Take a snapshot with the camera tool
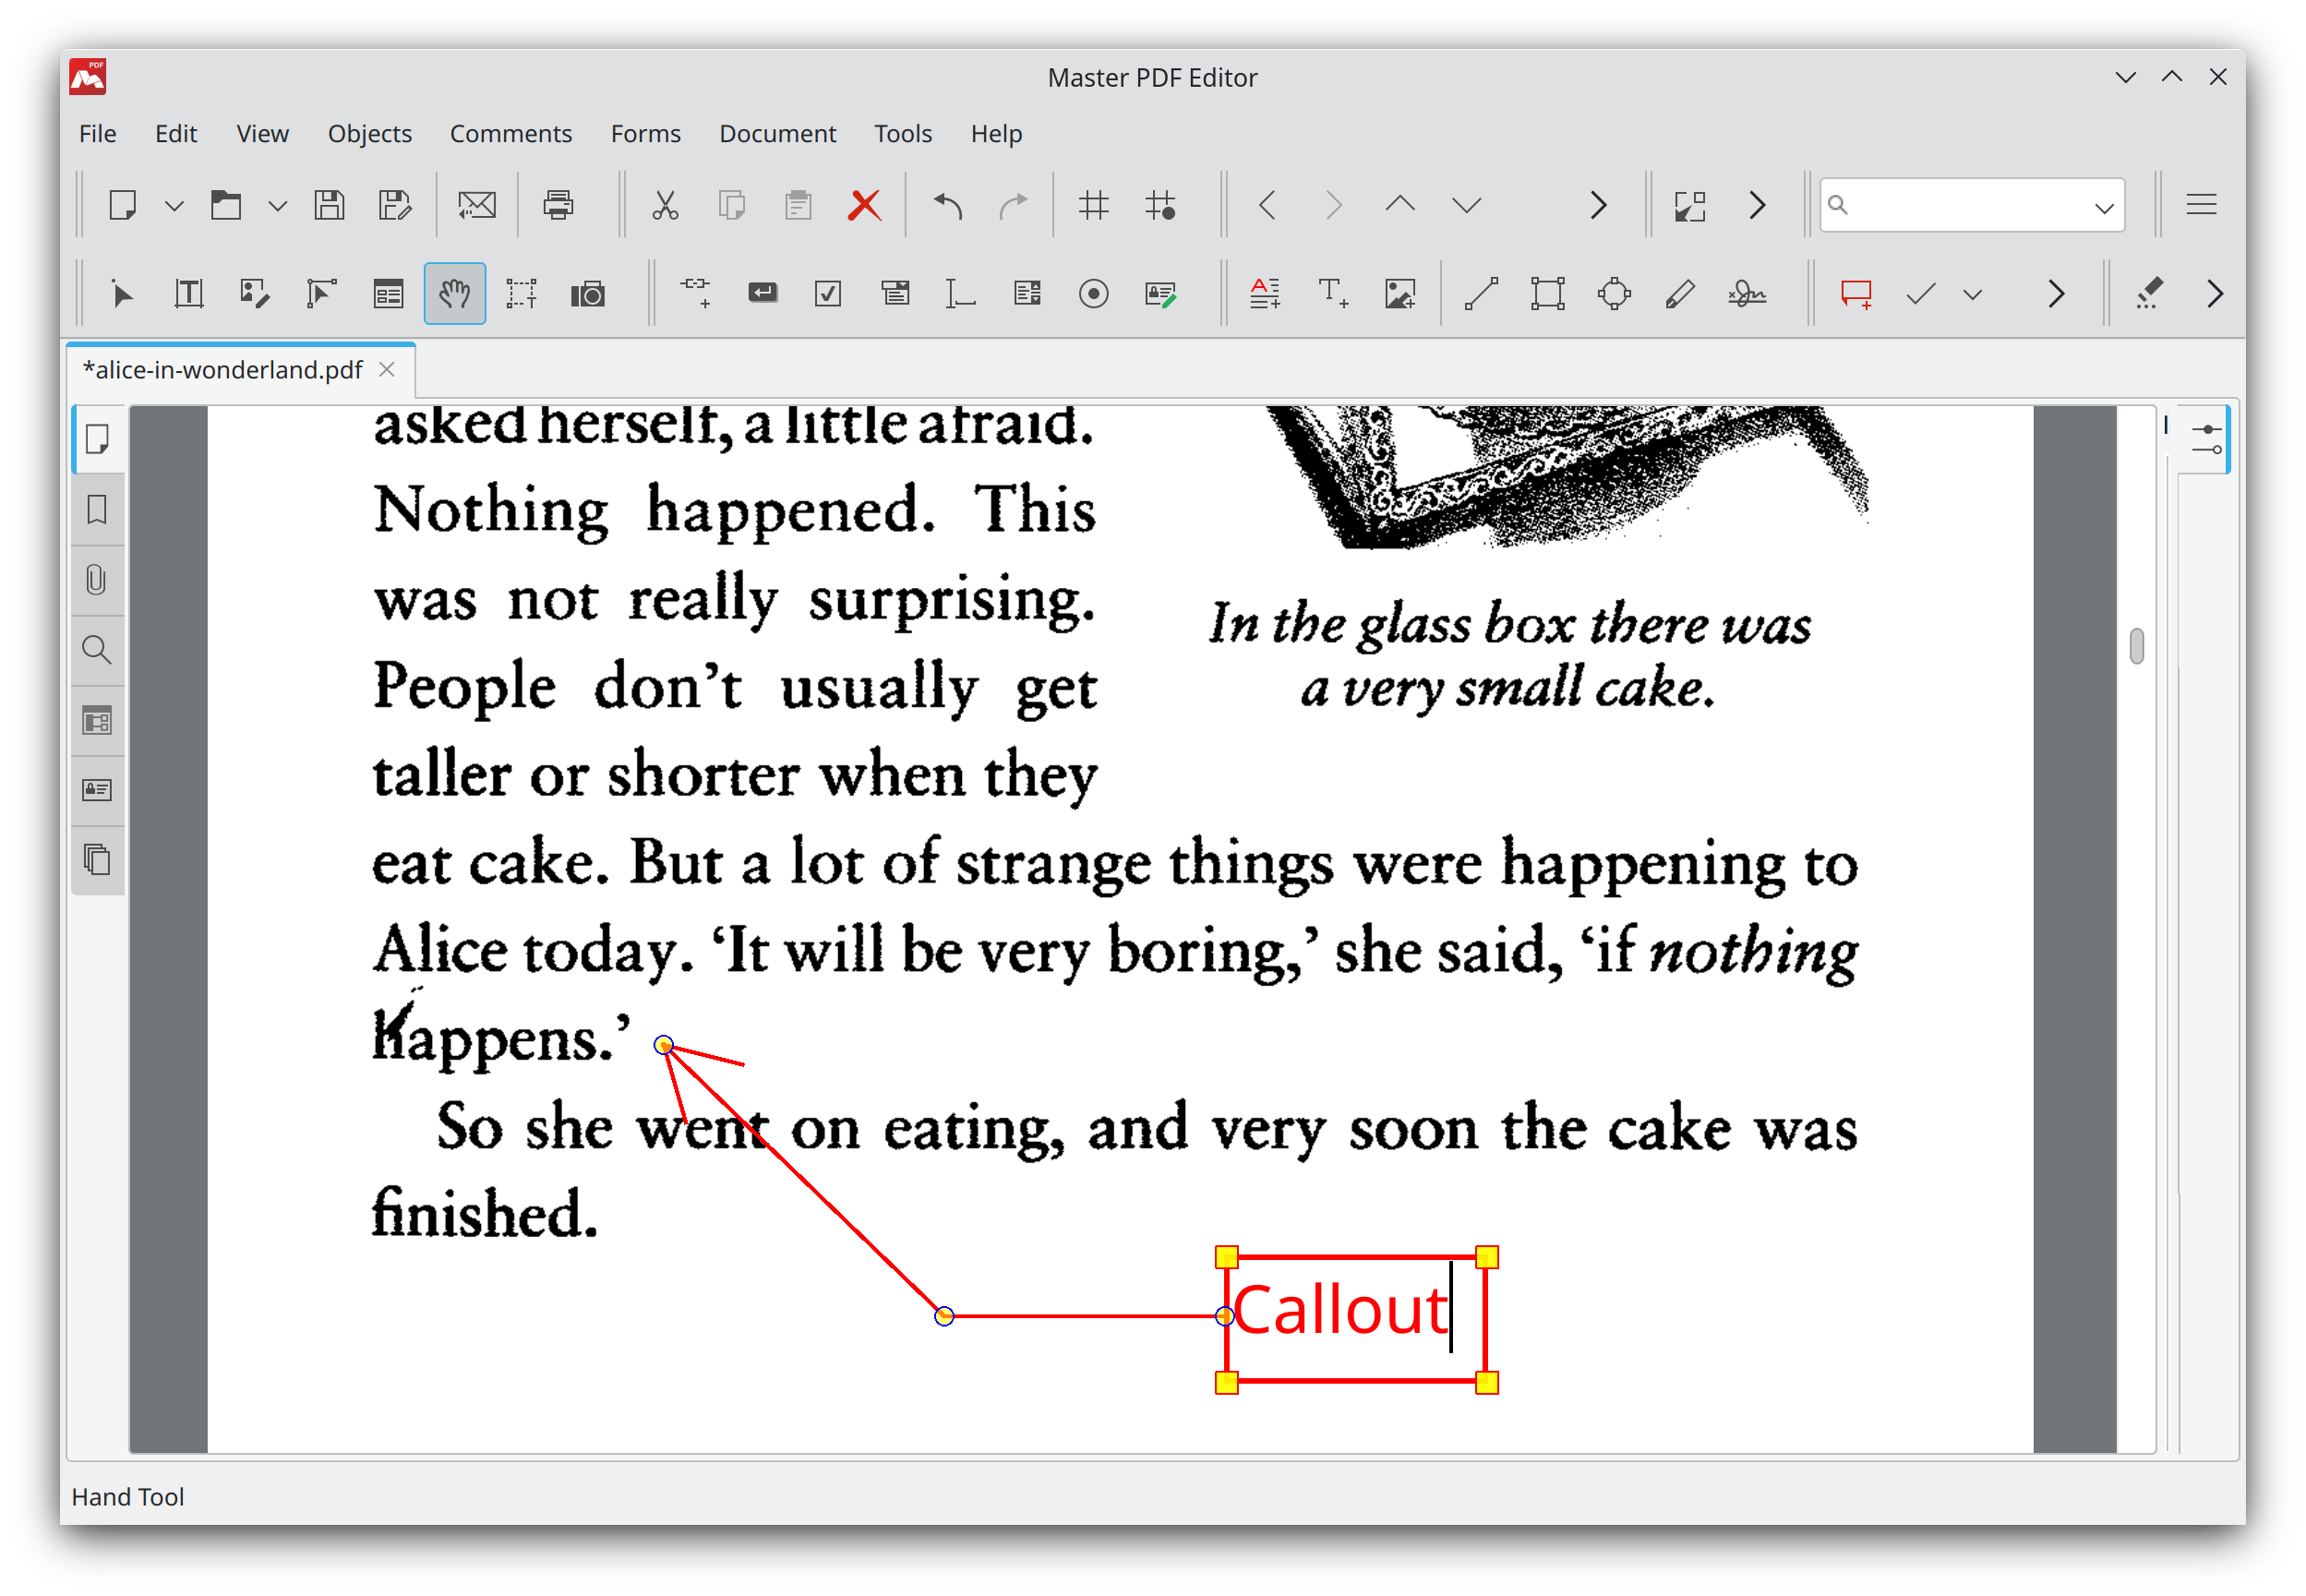The image size is (2306, 1596). [x=589, y=293]
